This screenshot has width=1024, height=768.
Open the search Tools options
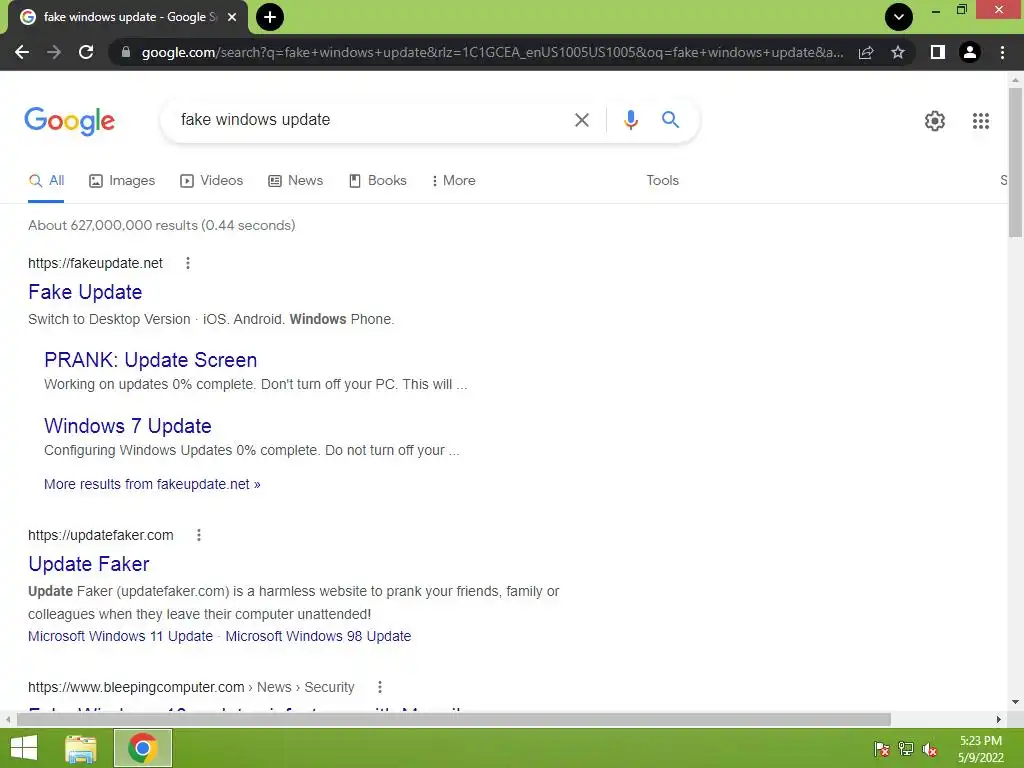coord(662,181)
